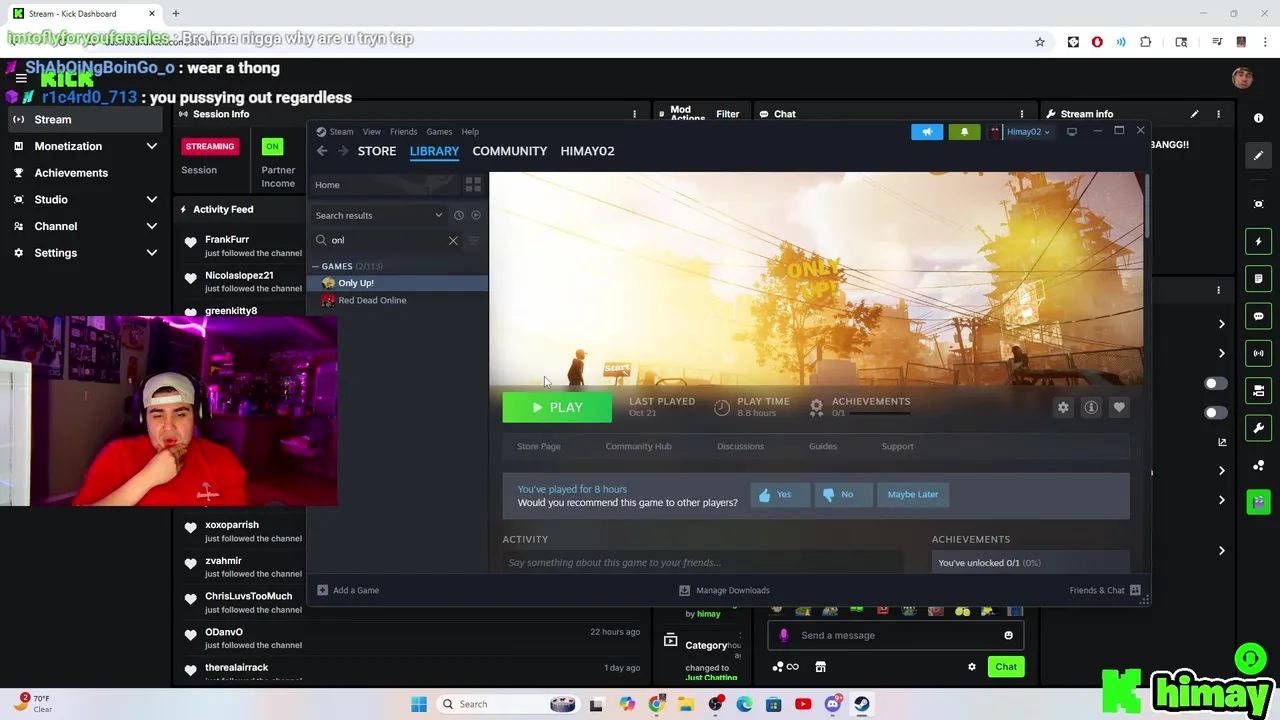The image size is (1280, 720).
Task: Click Add a Game in Steam footer
Action: click(348, 590)
